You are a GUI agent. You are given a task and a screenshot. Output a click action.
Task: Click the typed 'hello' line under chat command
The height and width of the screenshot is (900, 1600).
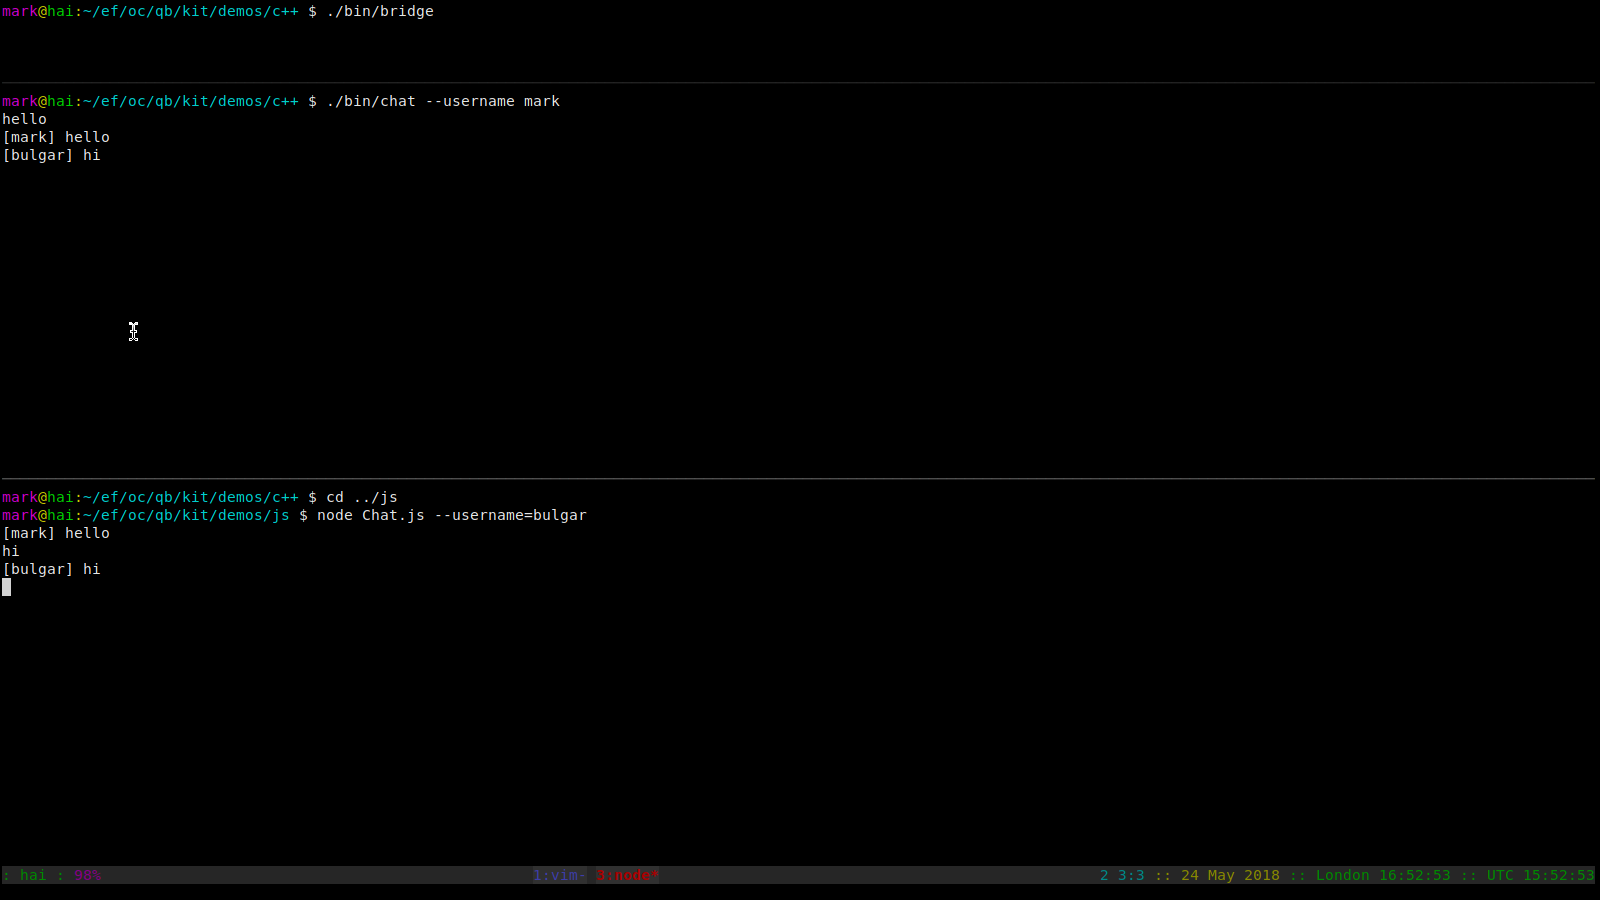coord(24,119)
